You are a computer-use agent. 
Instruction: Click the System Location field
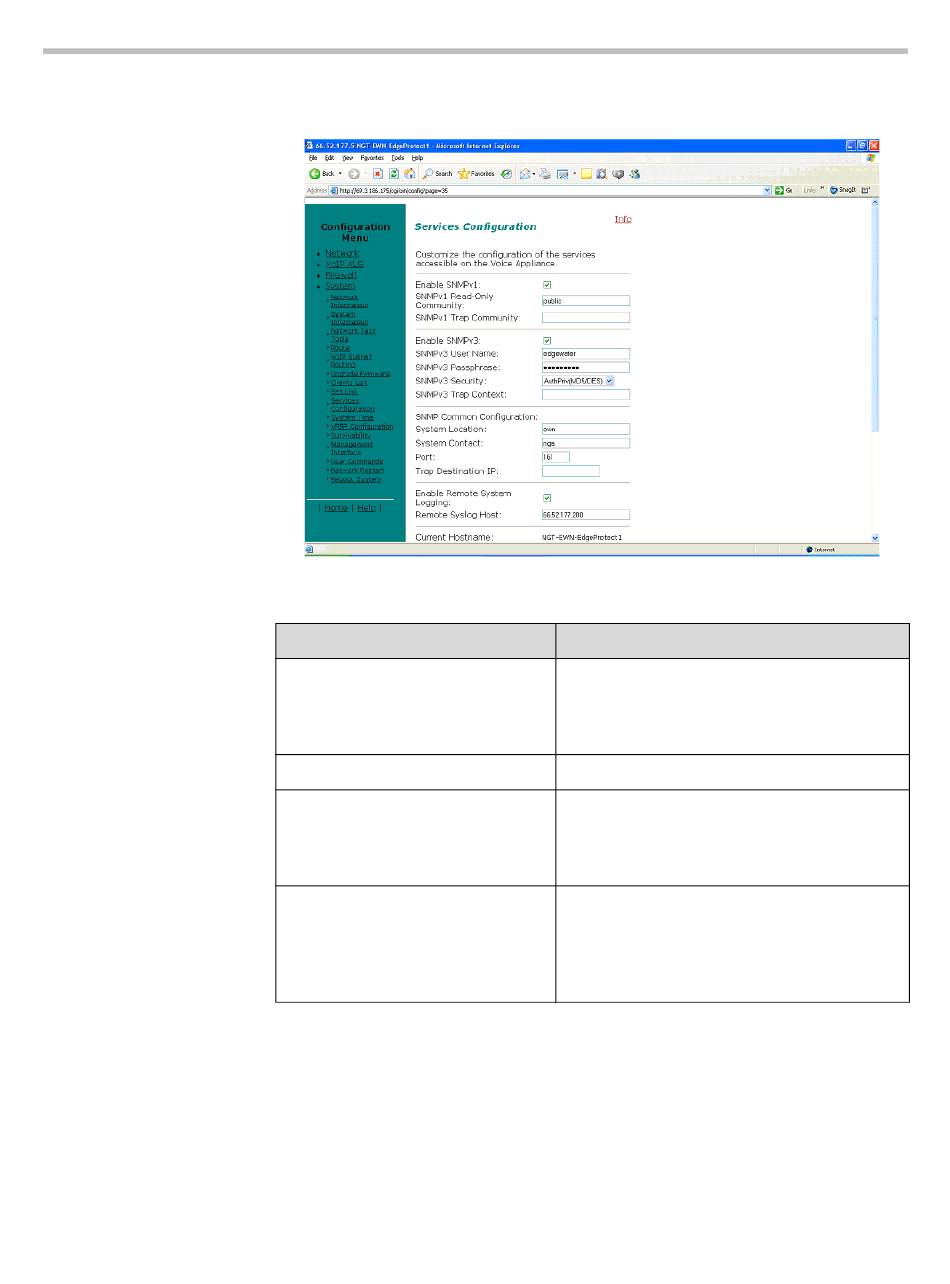(x=586, y=429)
